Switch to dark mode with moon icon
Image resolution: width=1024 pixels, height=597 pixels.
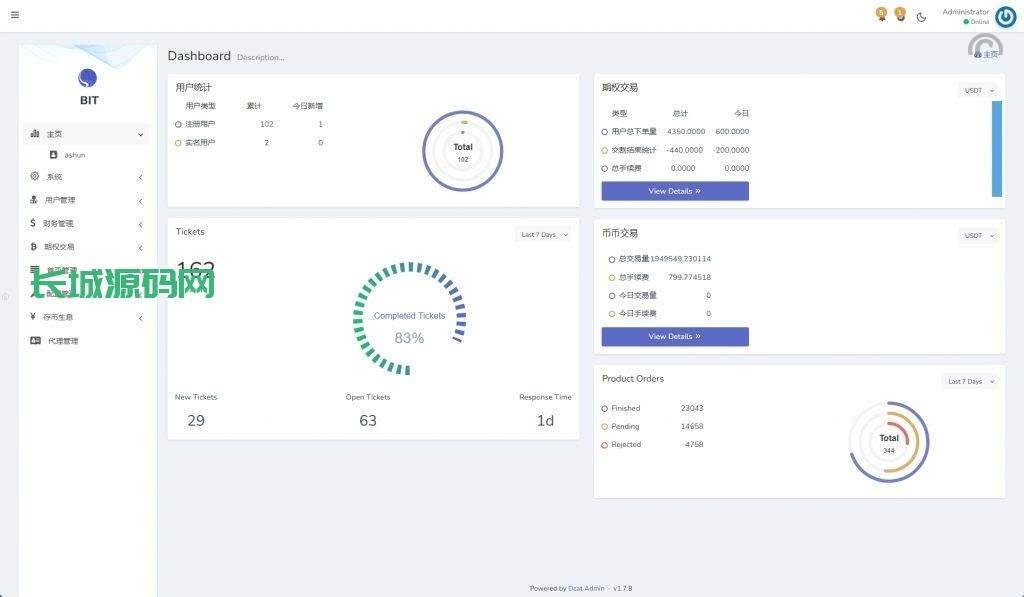tap(921, 16)
